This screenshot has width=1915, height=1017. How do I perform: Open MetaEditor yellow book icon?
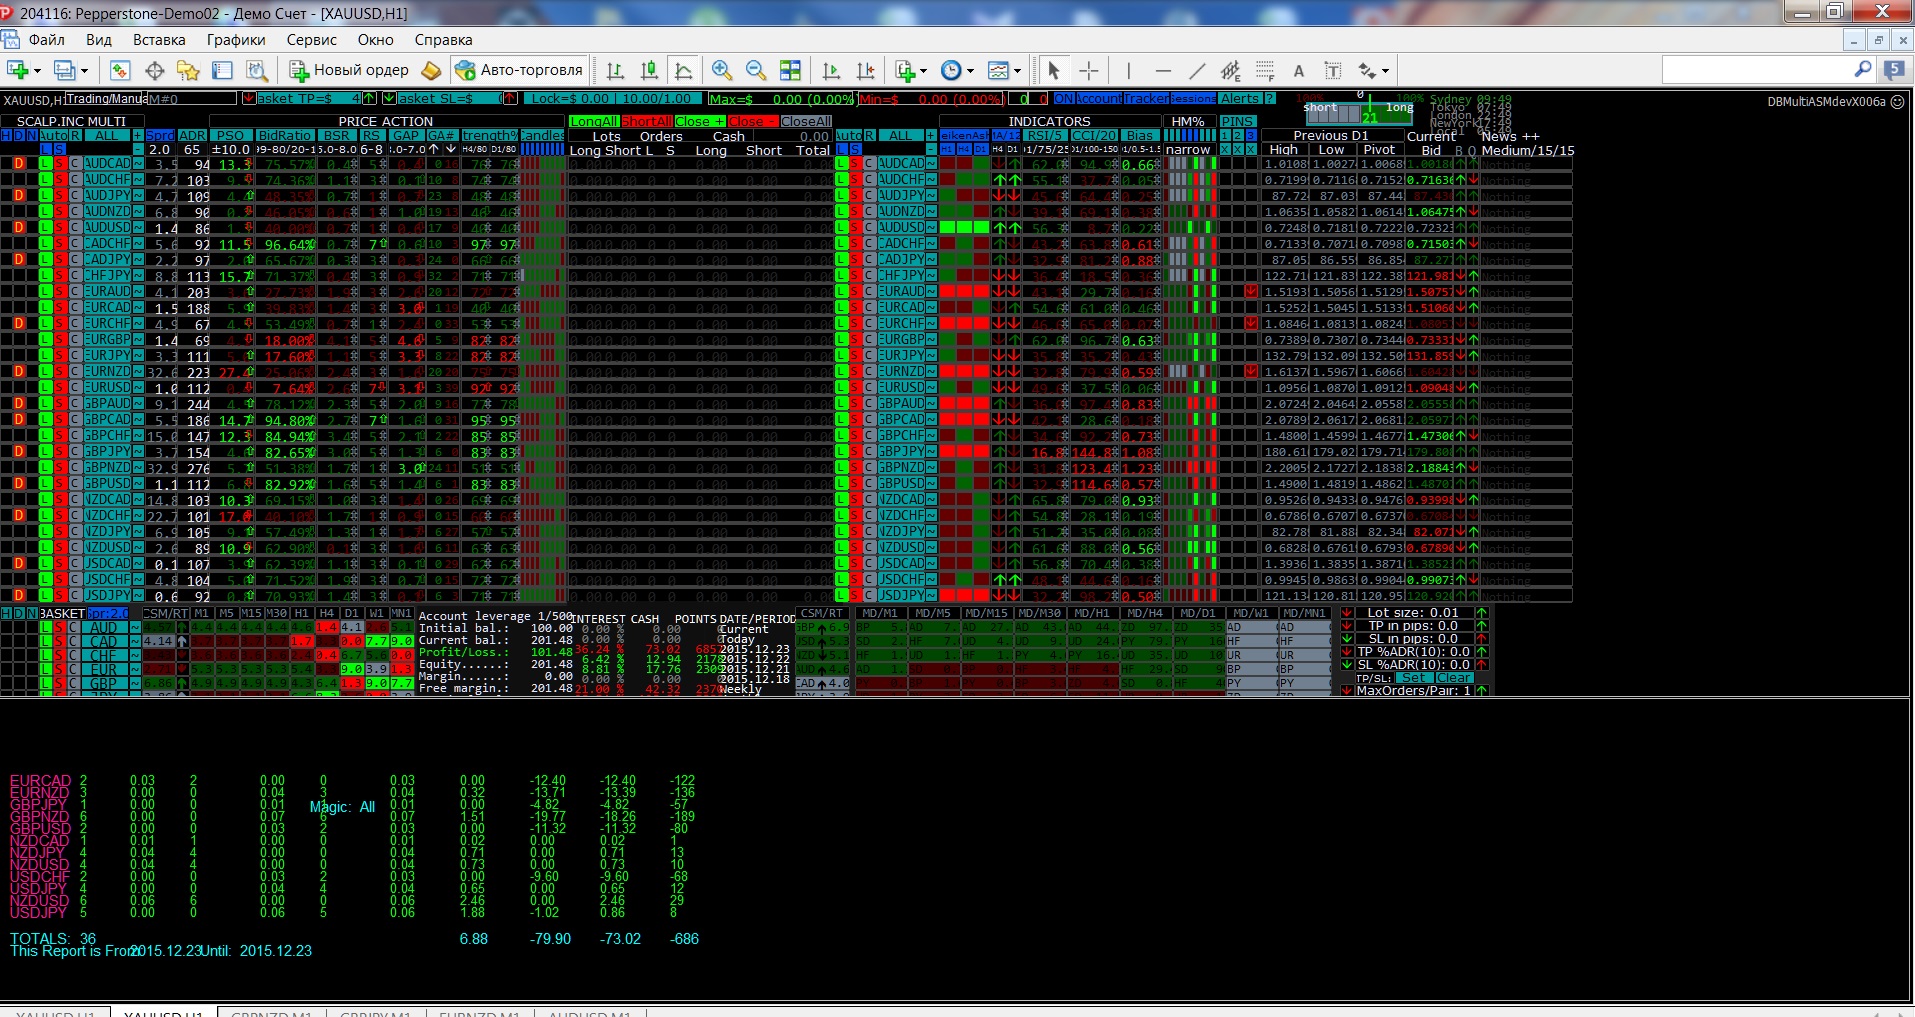coord(431,70)
